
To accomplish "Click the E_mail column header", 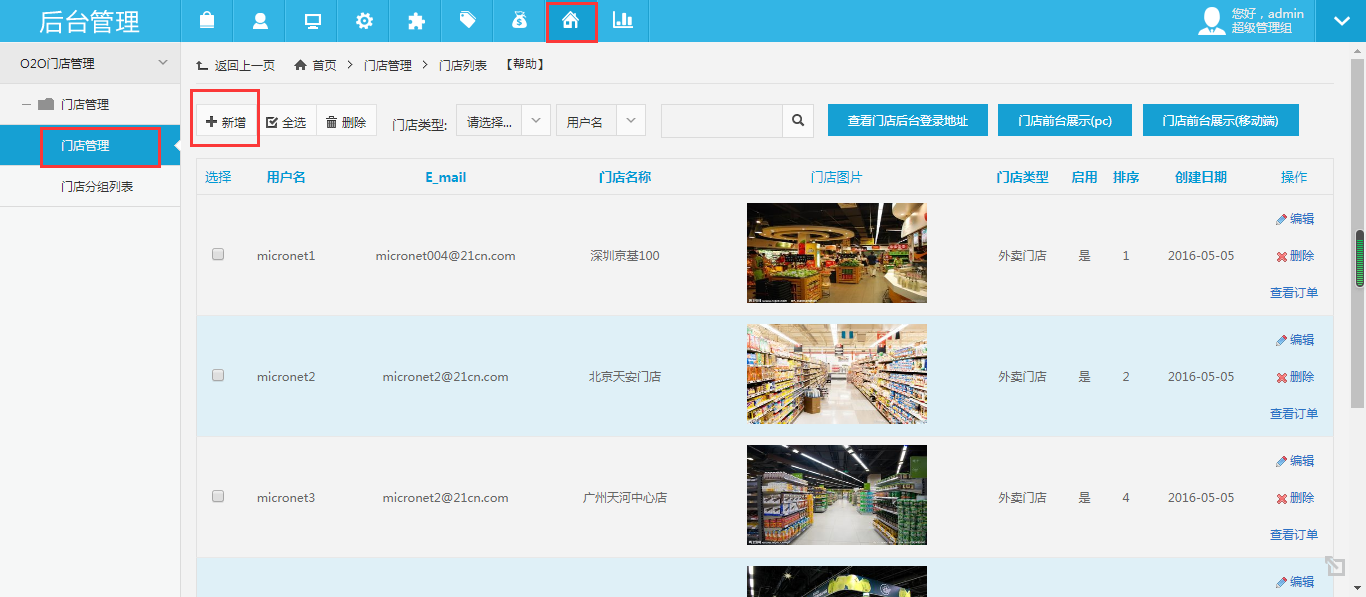I will coord(446,177).
